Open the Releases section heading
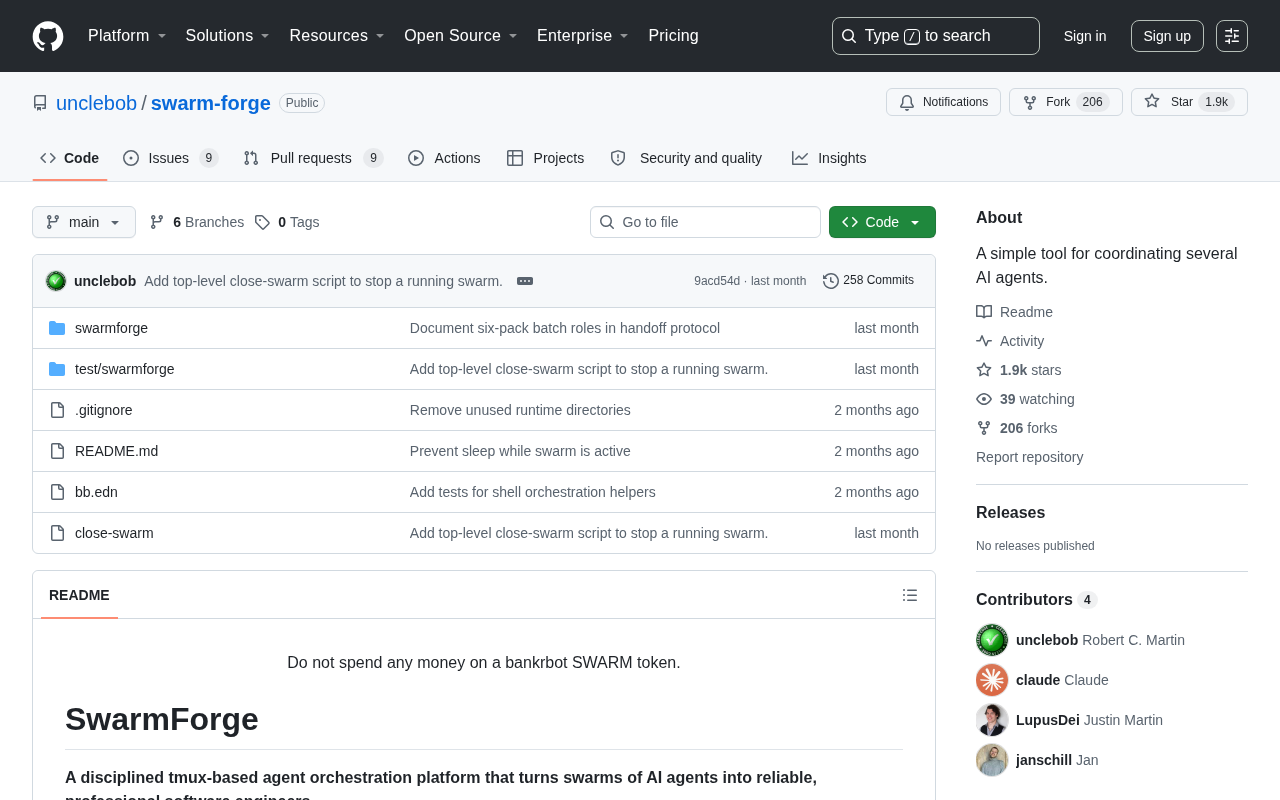 pyautogui.click(x=1010, y=513)
